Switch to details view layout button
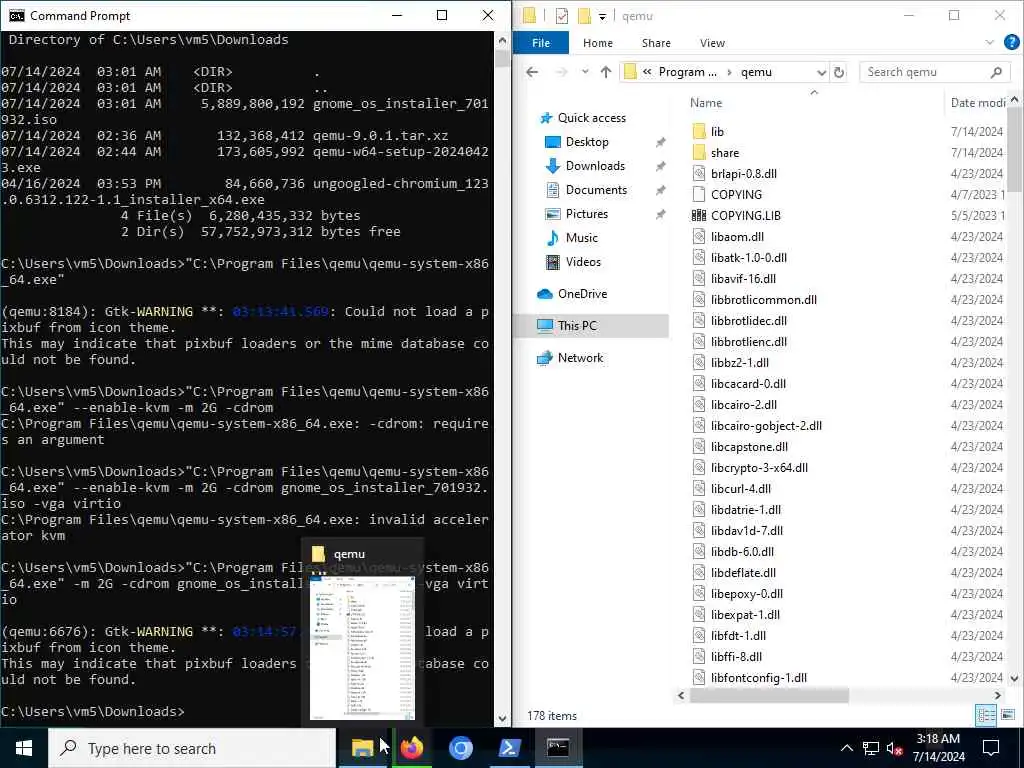 pos(985,714)
